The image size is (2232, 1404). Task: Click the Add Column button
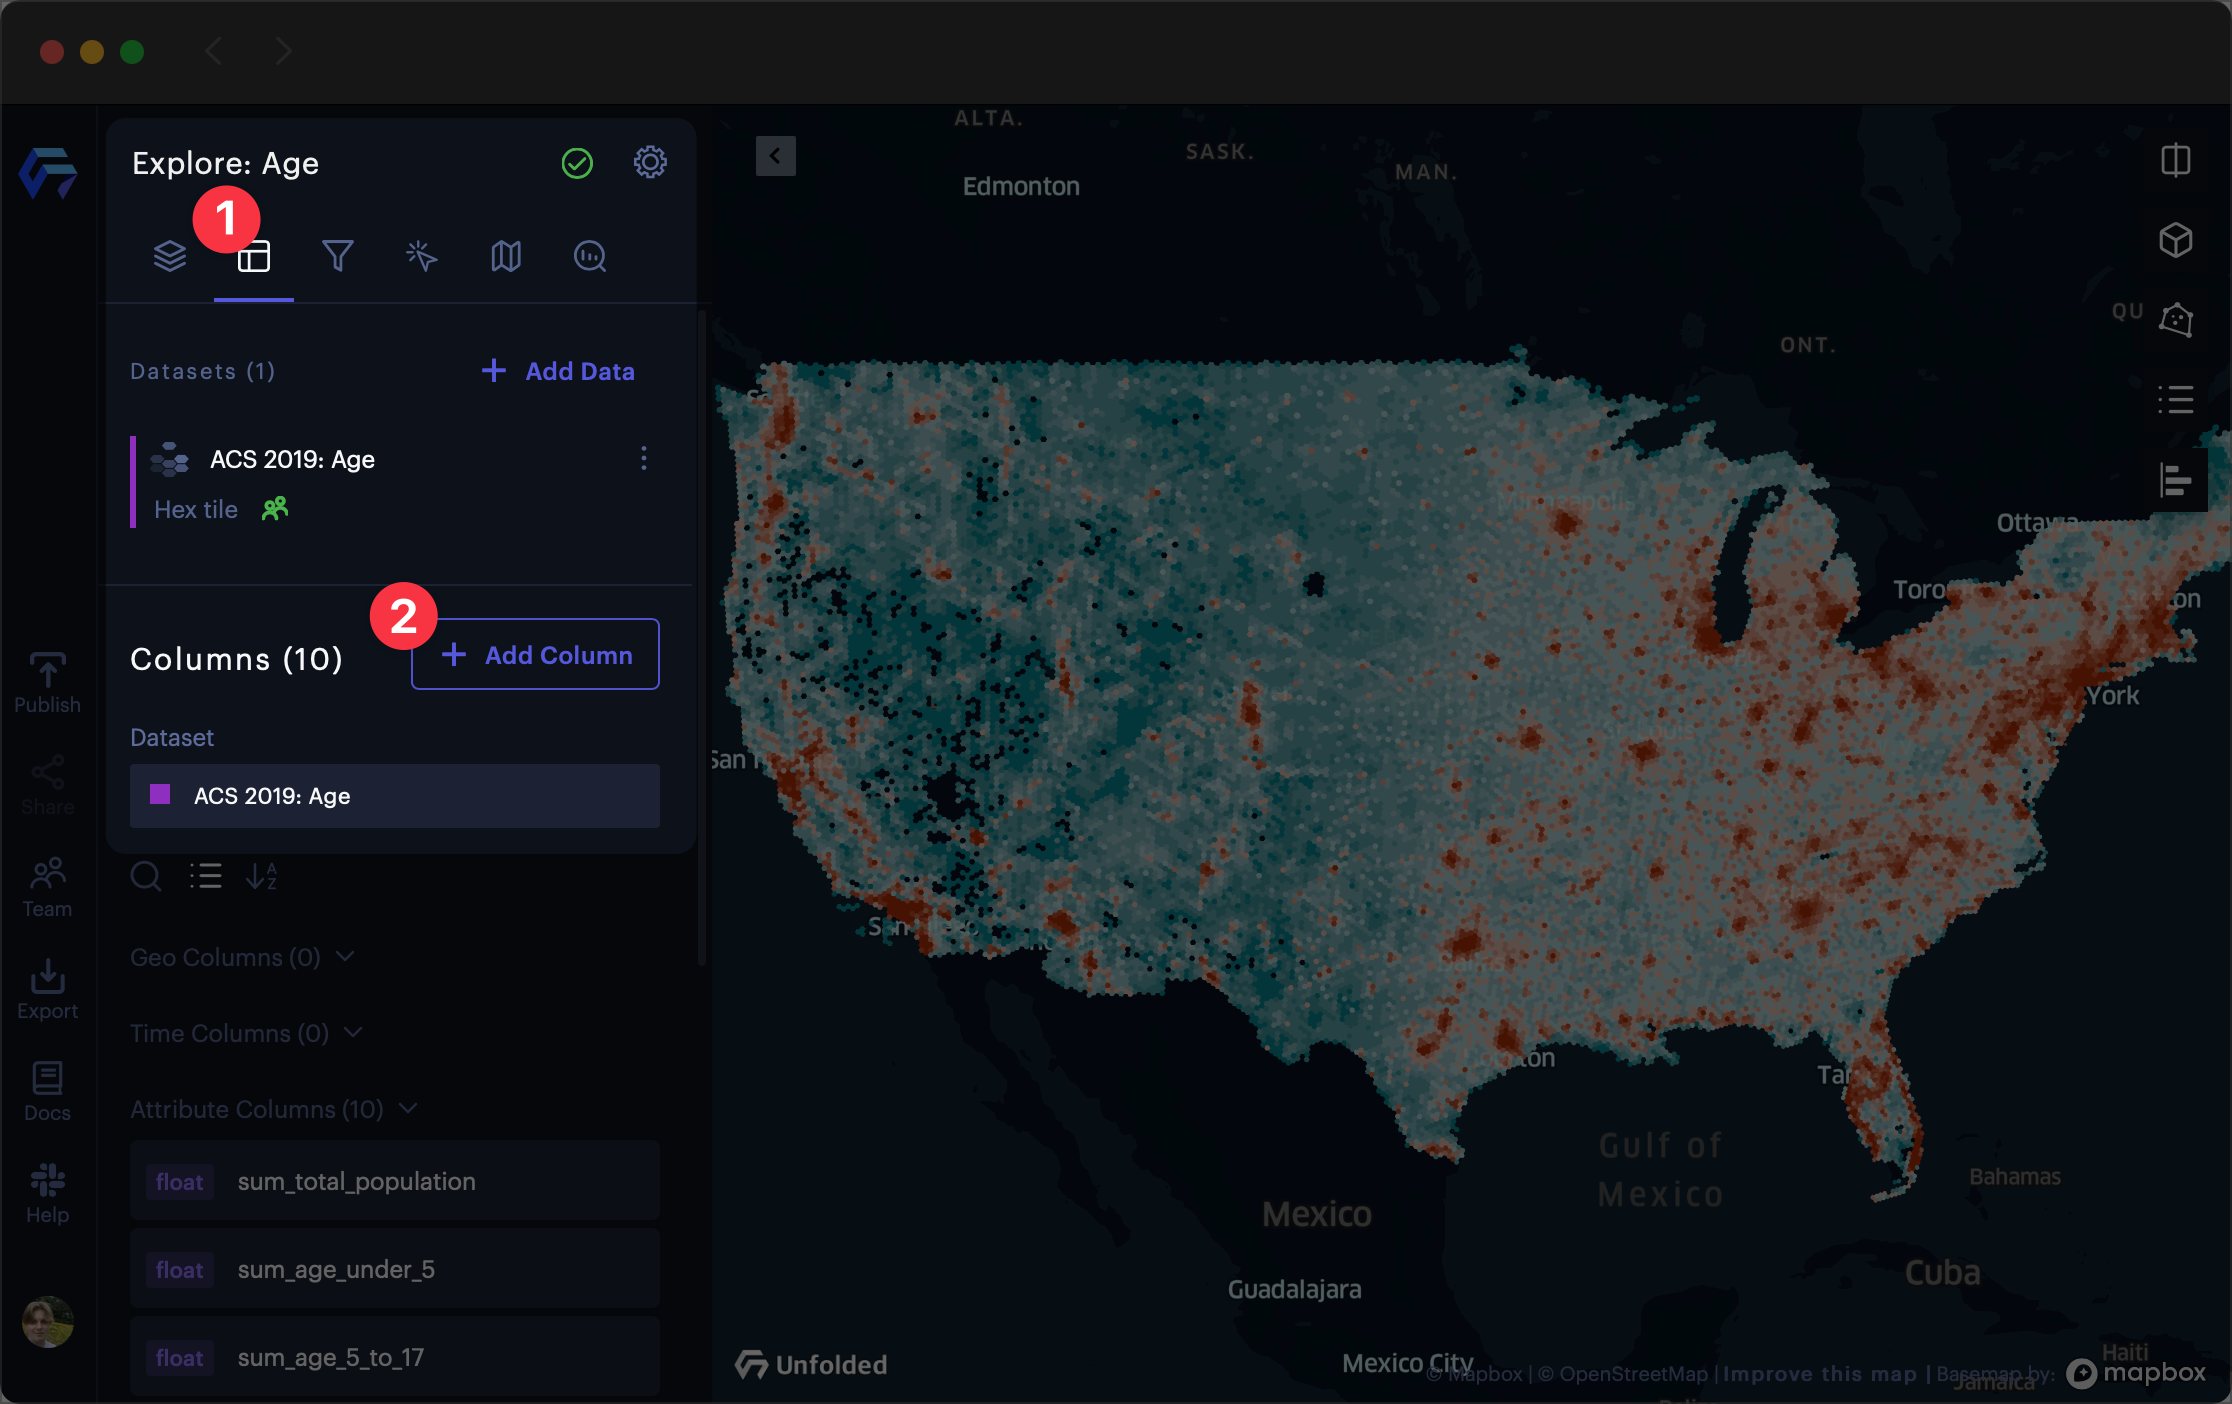(x=535, y=655)
